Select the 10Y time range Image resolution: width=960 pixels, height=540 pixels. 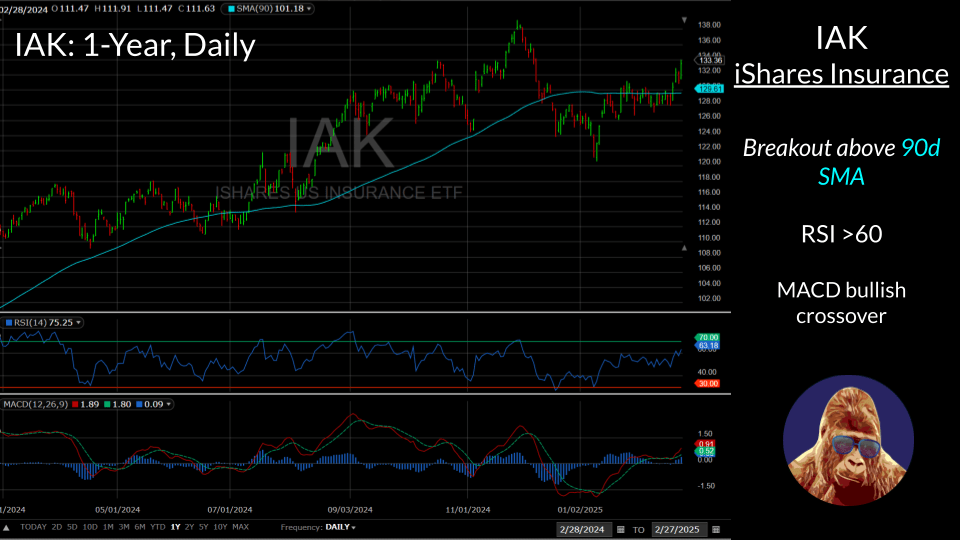tap(220, 527)
